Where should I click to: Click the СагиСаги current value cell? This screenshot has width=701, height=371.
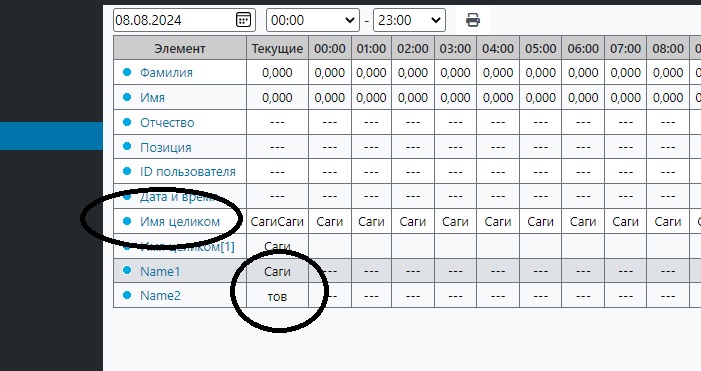(x=277, y=221)
